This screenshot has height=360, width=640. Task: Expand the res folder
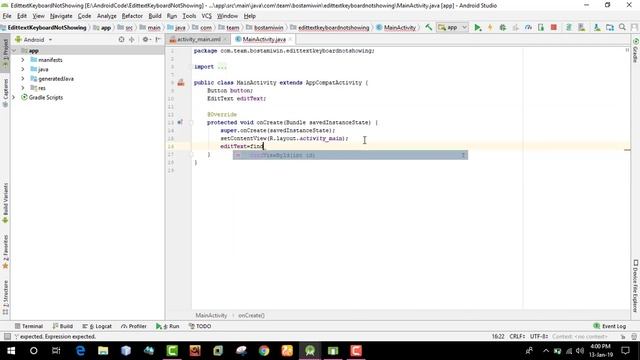(23, 88)
